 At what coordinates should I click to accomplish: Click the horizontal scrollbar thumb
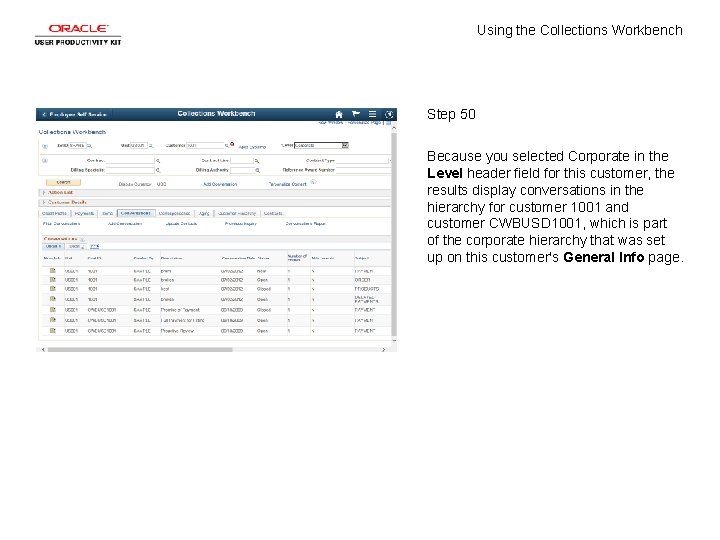click(x=140, y=350)
